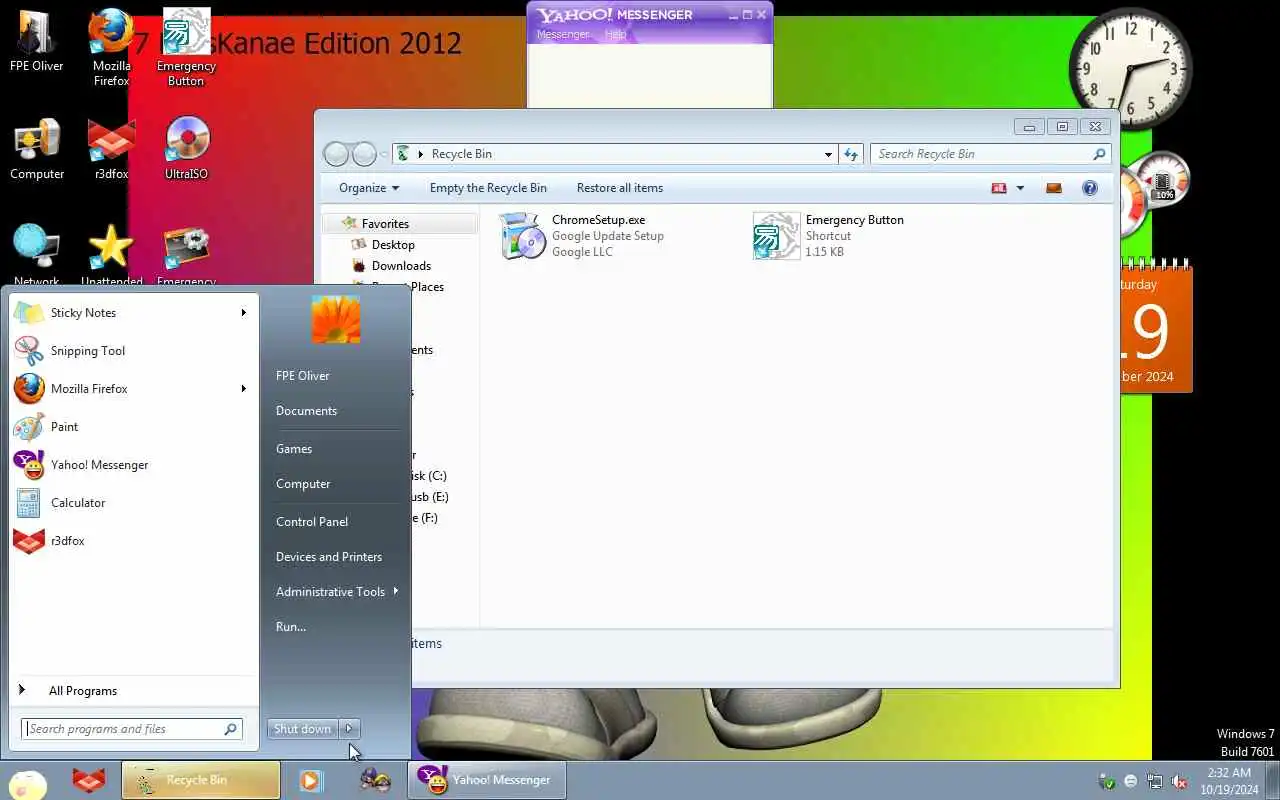The image size is (1280, 800).
Task: Select the Network desktop icon
Action: coord(37,256)
